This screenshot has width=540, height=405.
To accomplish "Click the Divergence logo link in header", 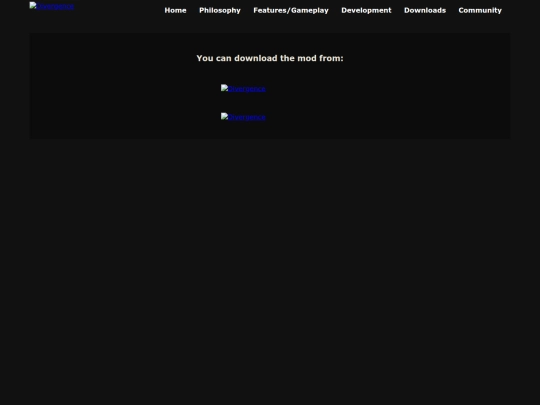I will coord(52,6).
